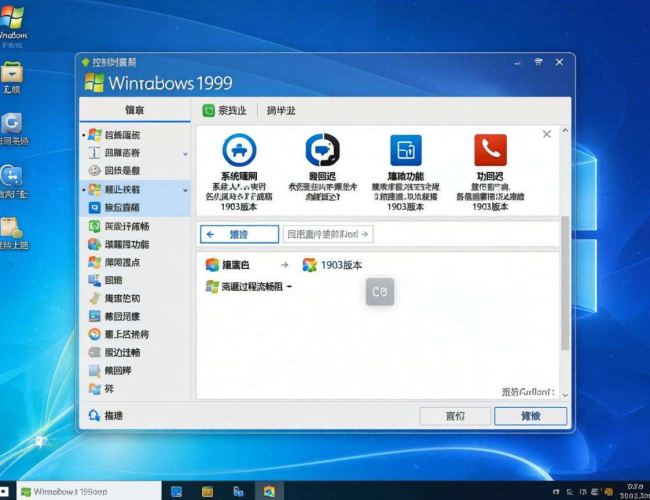Select the smiley face sidebar item
This screenshot has width=650, height=500.
pos(136,170)
